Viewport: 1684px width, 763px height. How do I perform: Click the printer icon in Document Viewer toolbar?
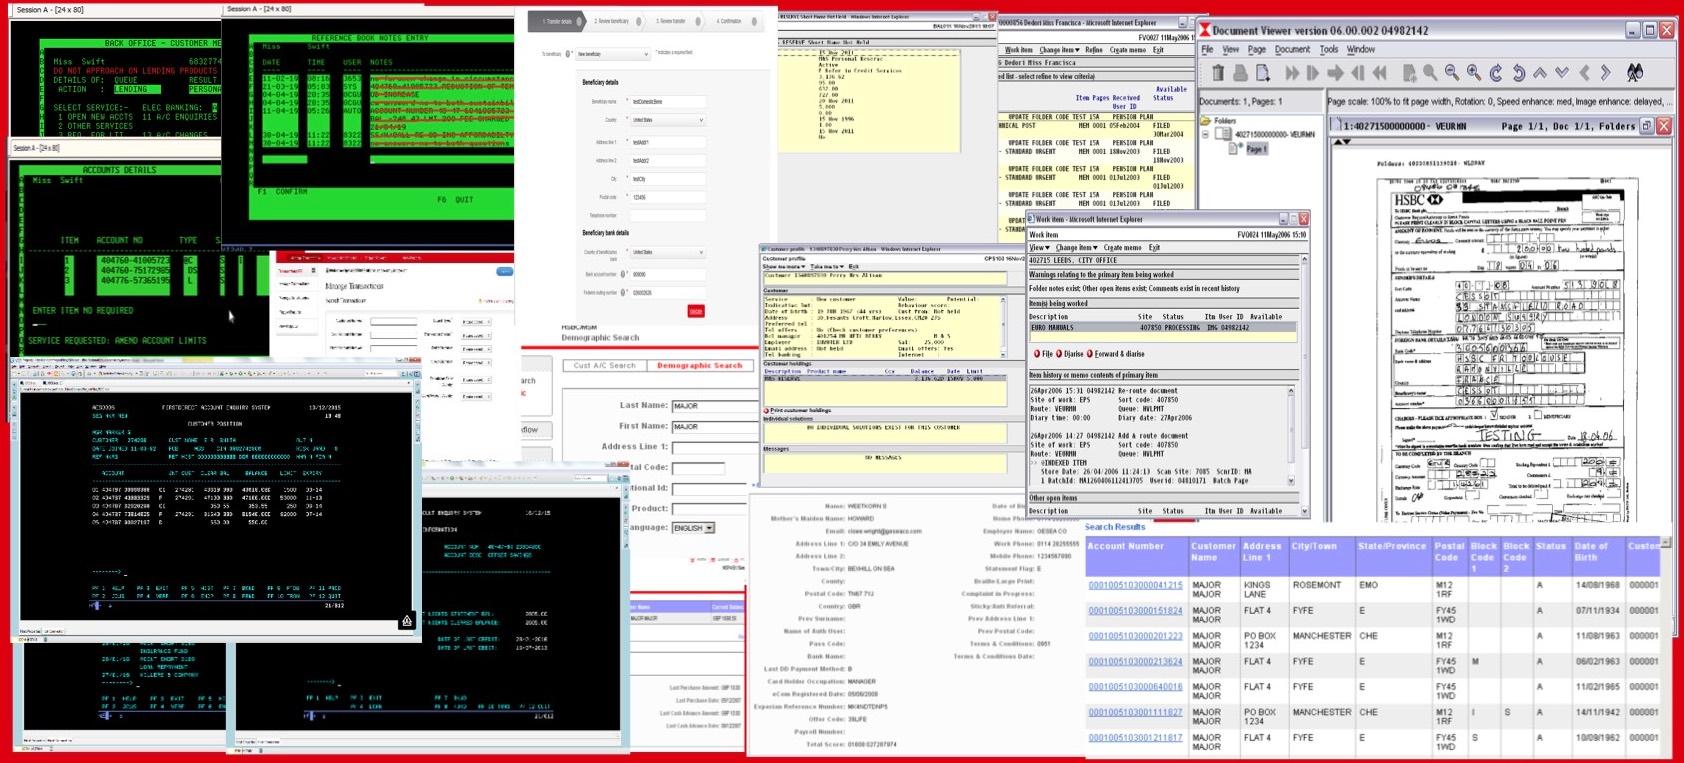(x=1241, y=73)
